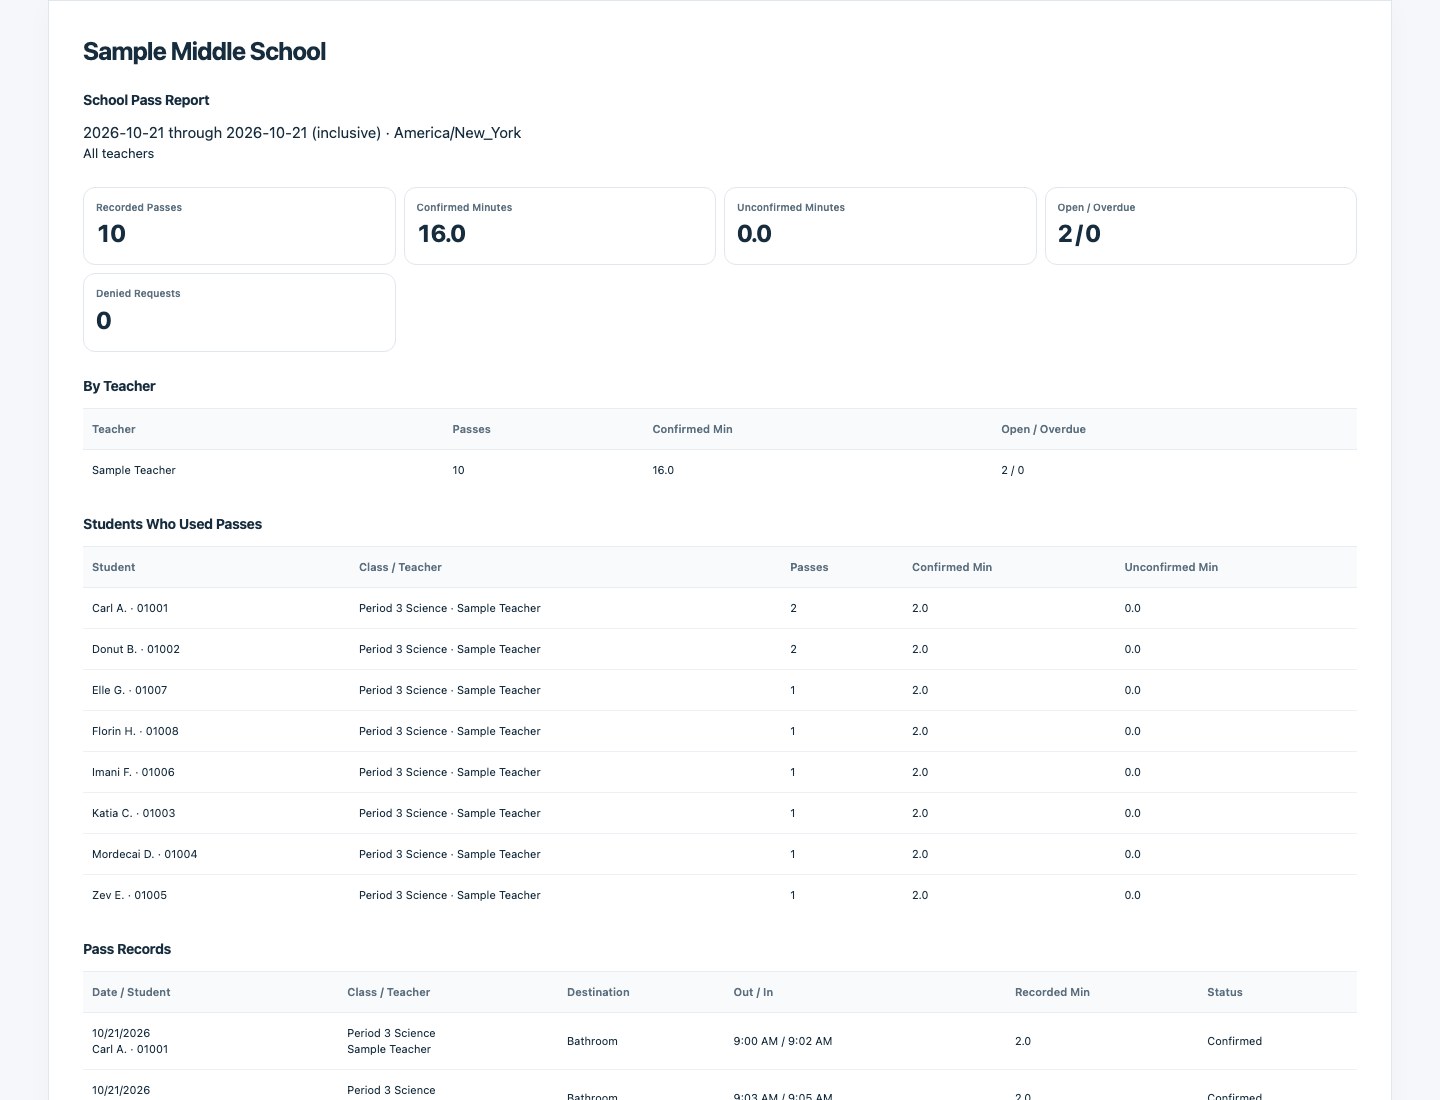Click the Passes count 2 for Donut B.
Screen dimensions: 1440x1100
tap(794, 649)
